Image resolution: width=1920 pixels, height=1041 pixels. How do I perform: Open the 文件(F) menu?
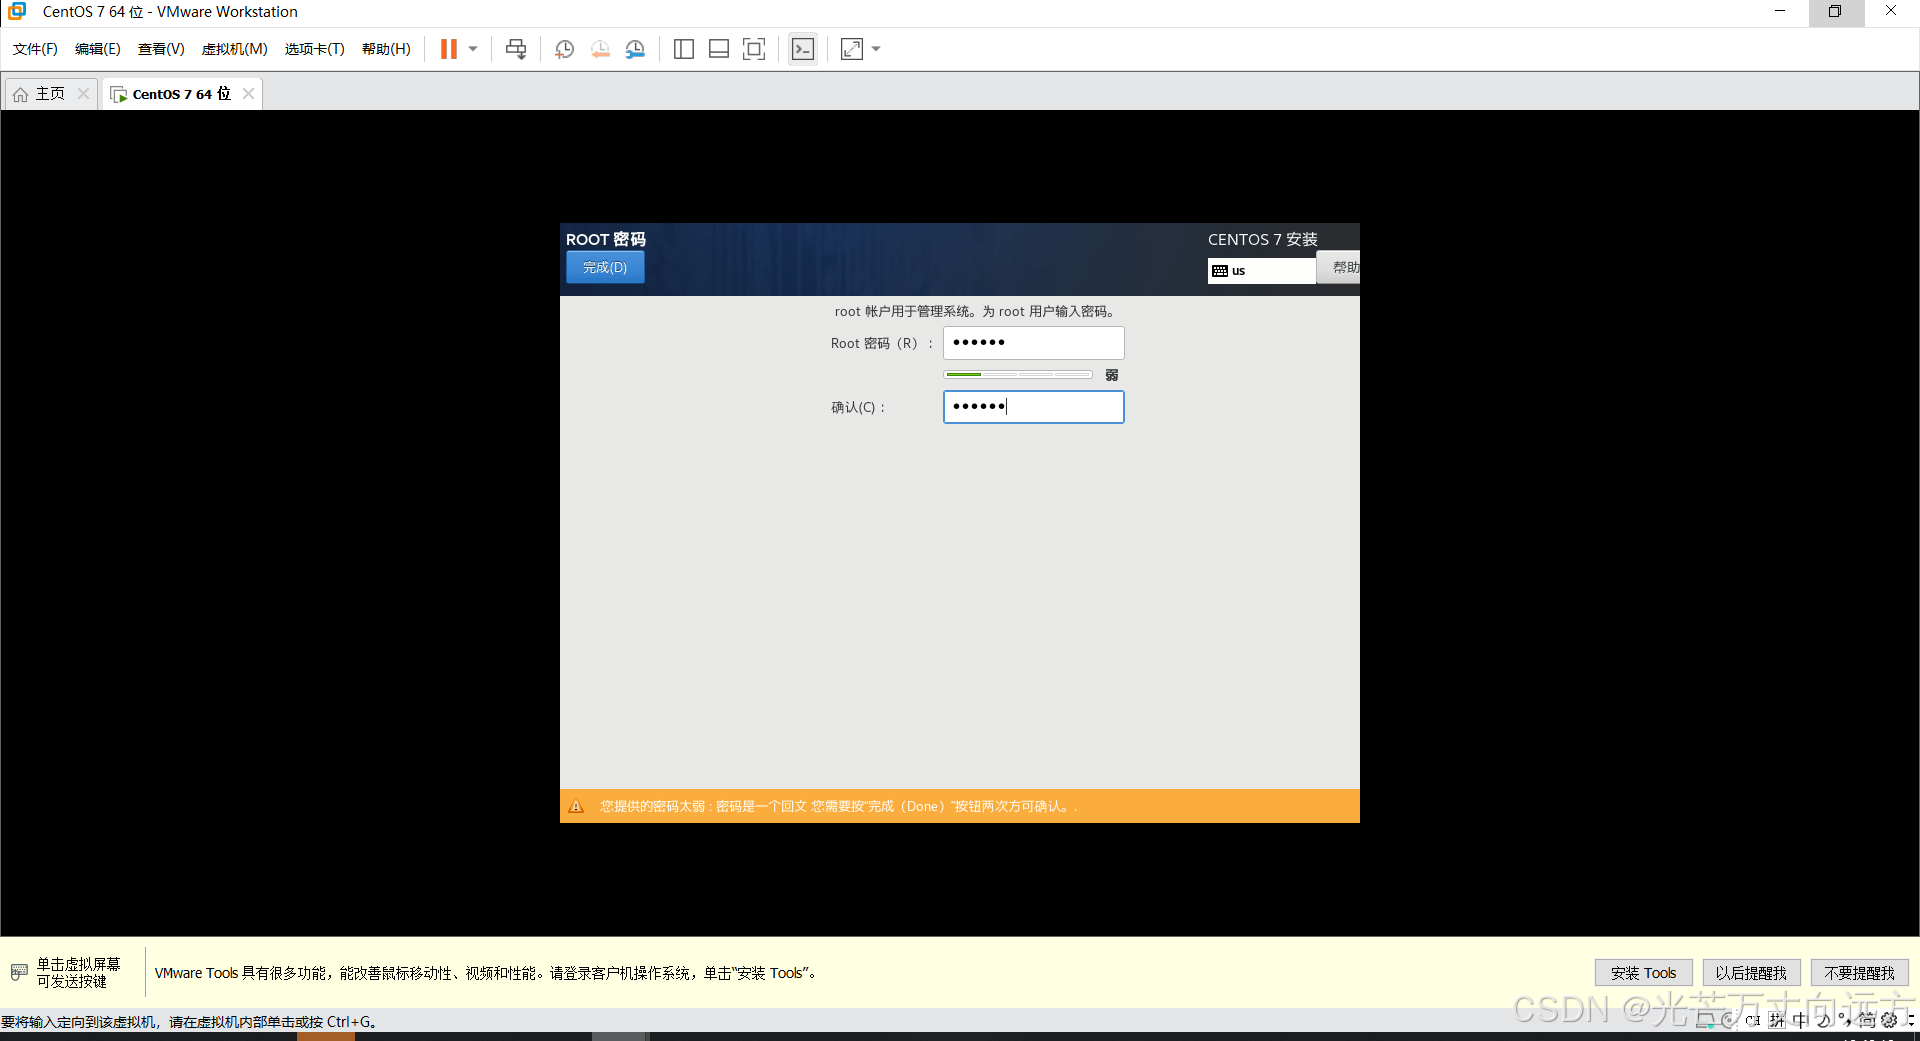[x=35, y=49]
